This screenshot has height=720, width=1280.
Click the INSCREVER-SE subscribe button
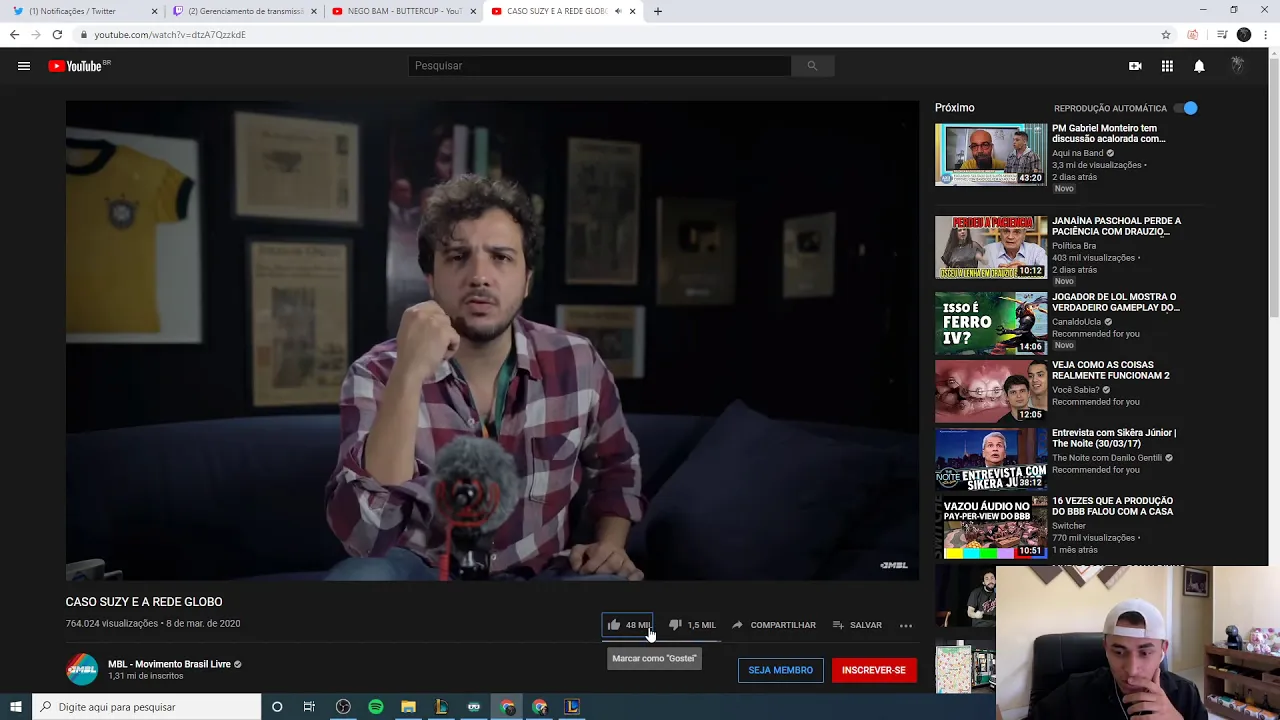coord(874,670)
